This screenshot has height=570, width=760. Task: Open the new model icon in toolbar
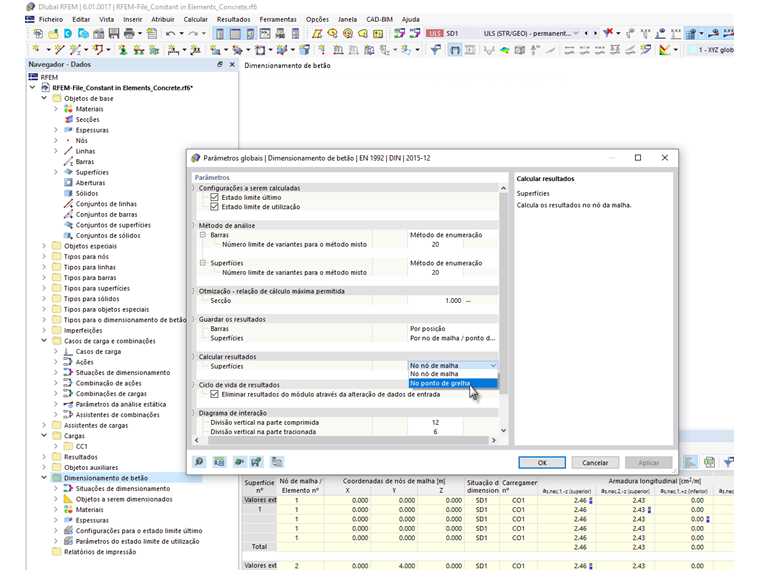tap(38, 33)
